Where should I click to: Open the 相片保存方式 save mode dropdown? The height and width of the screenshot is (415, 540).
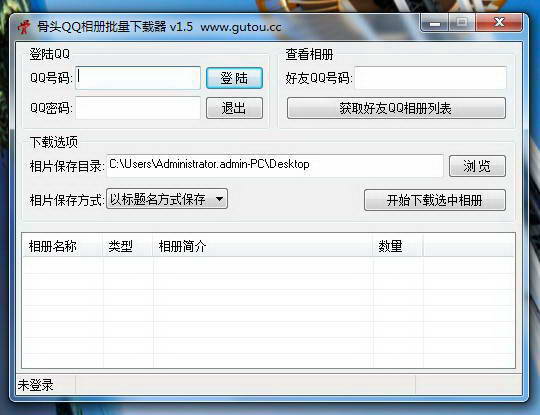point(167,199)
